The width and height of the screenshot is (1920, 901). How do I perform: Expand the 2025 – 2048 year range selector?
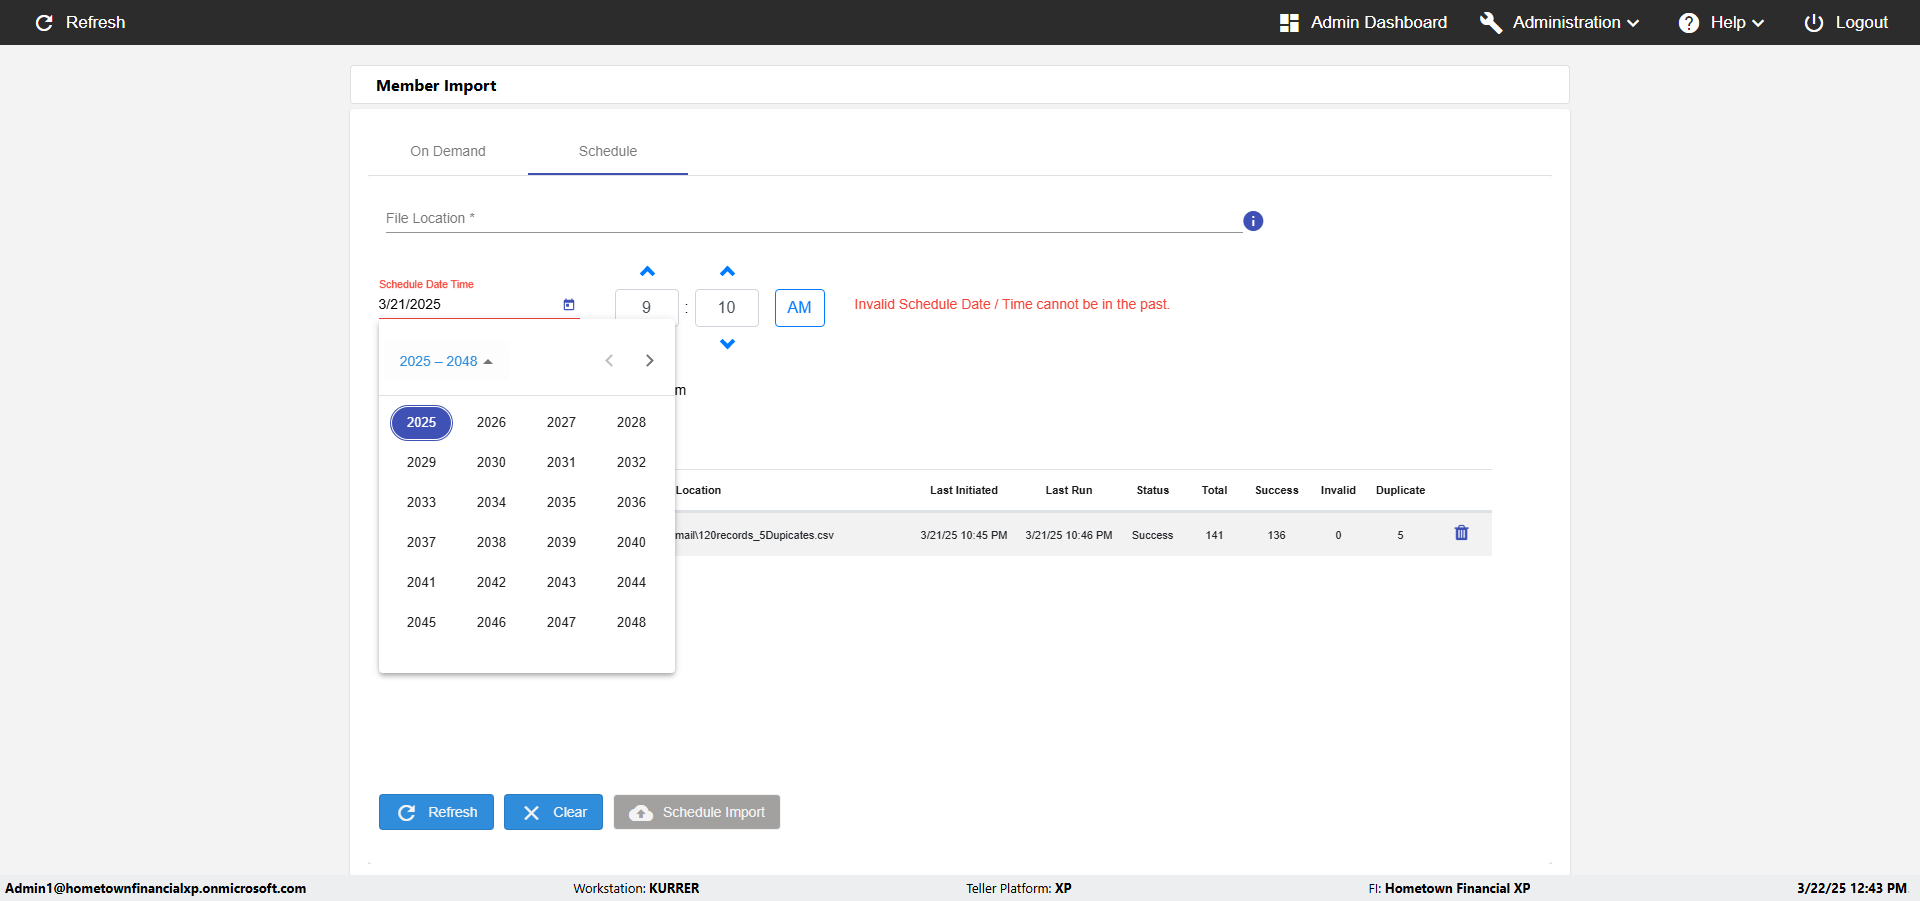[x=446, y=361]
